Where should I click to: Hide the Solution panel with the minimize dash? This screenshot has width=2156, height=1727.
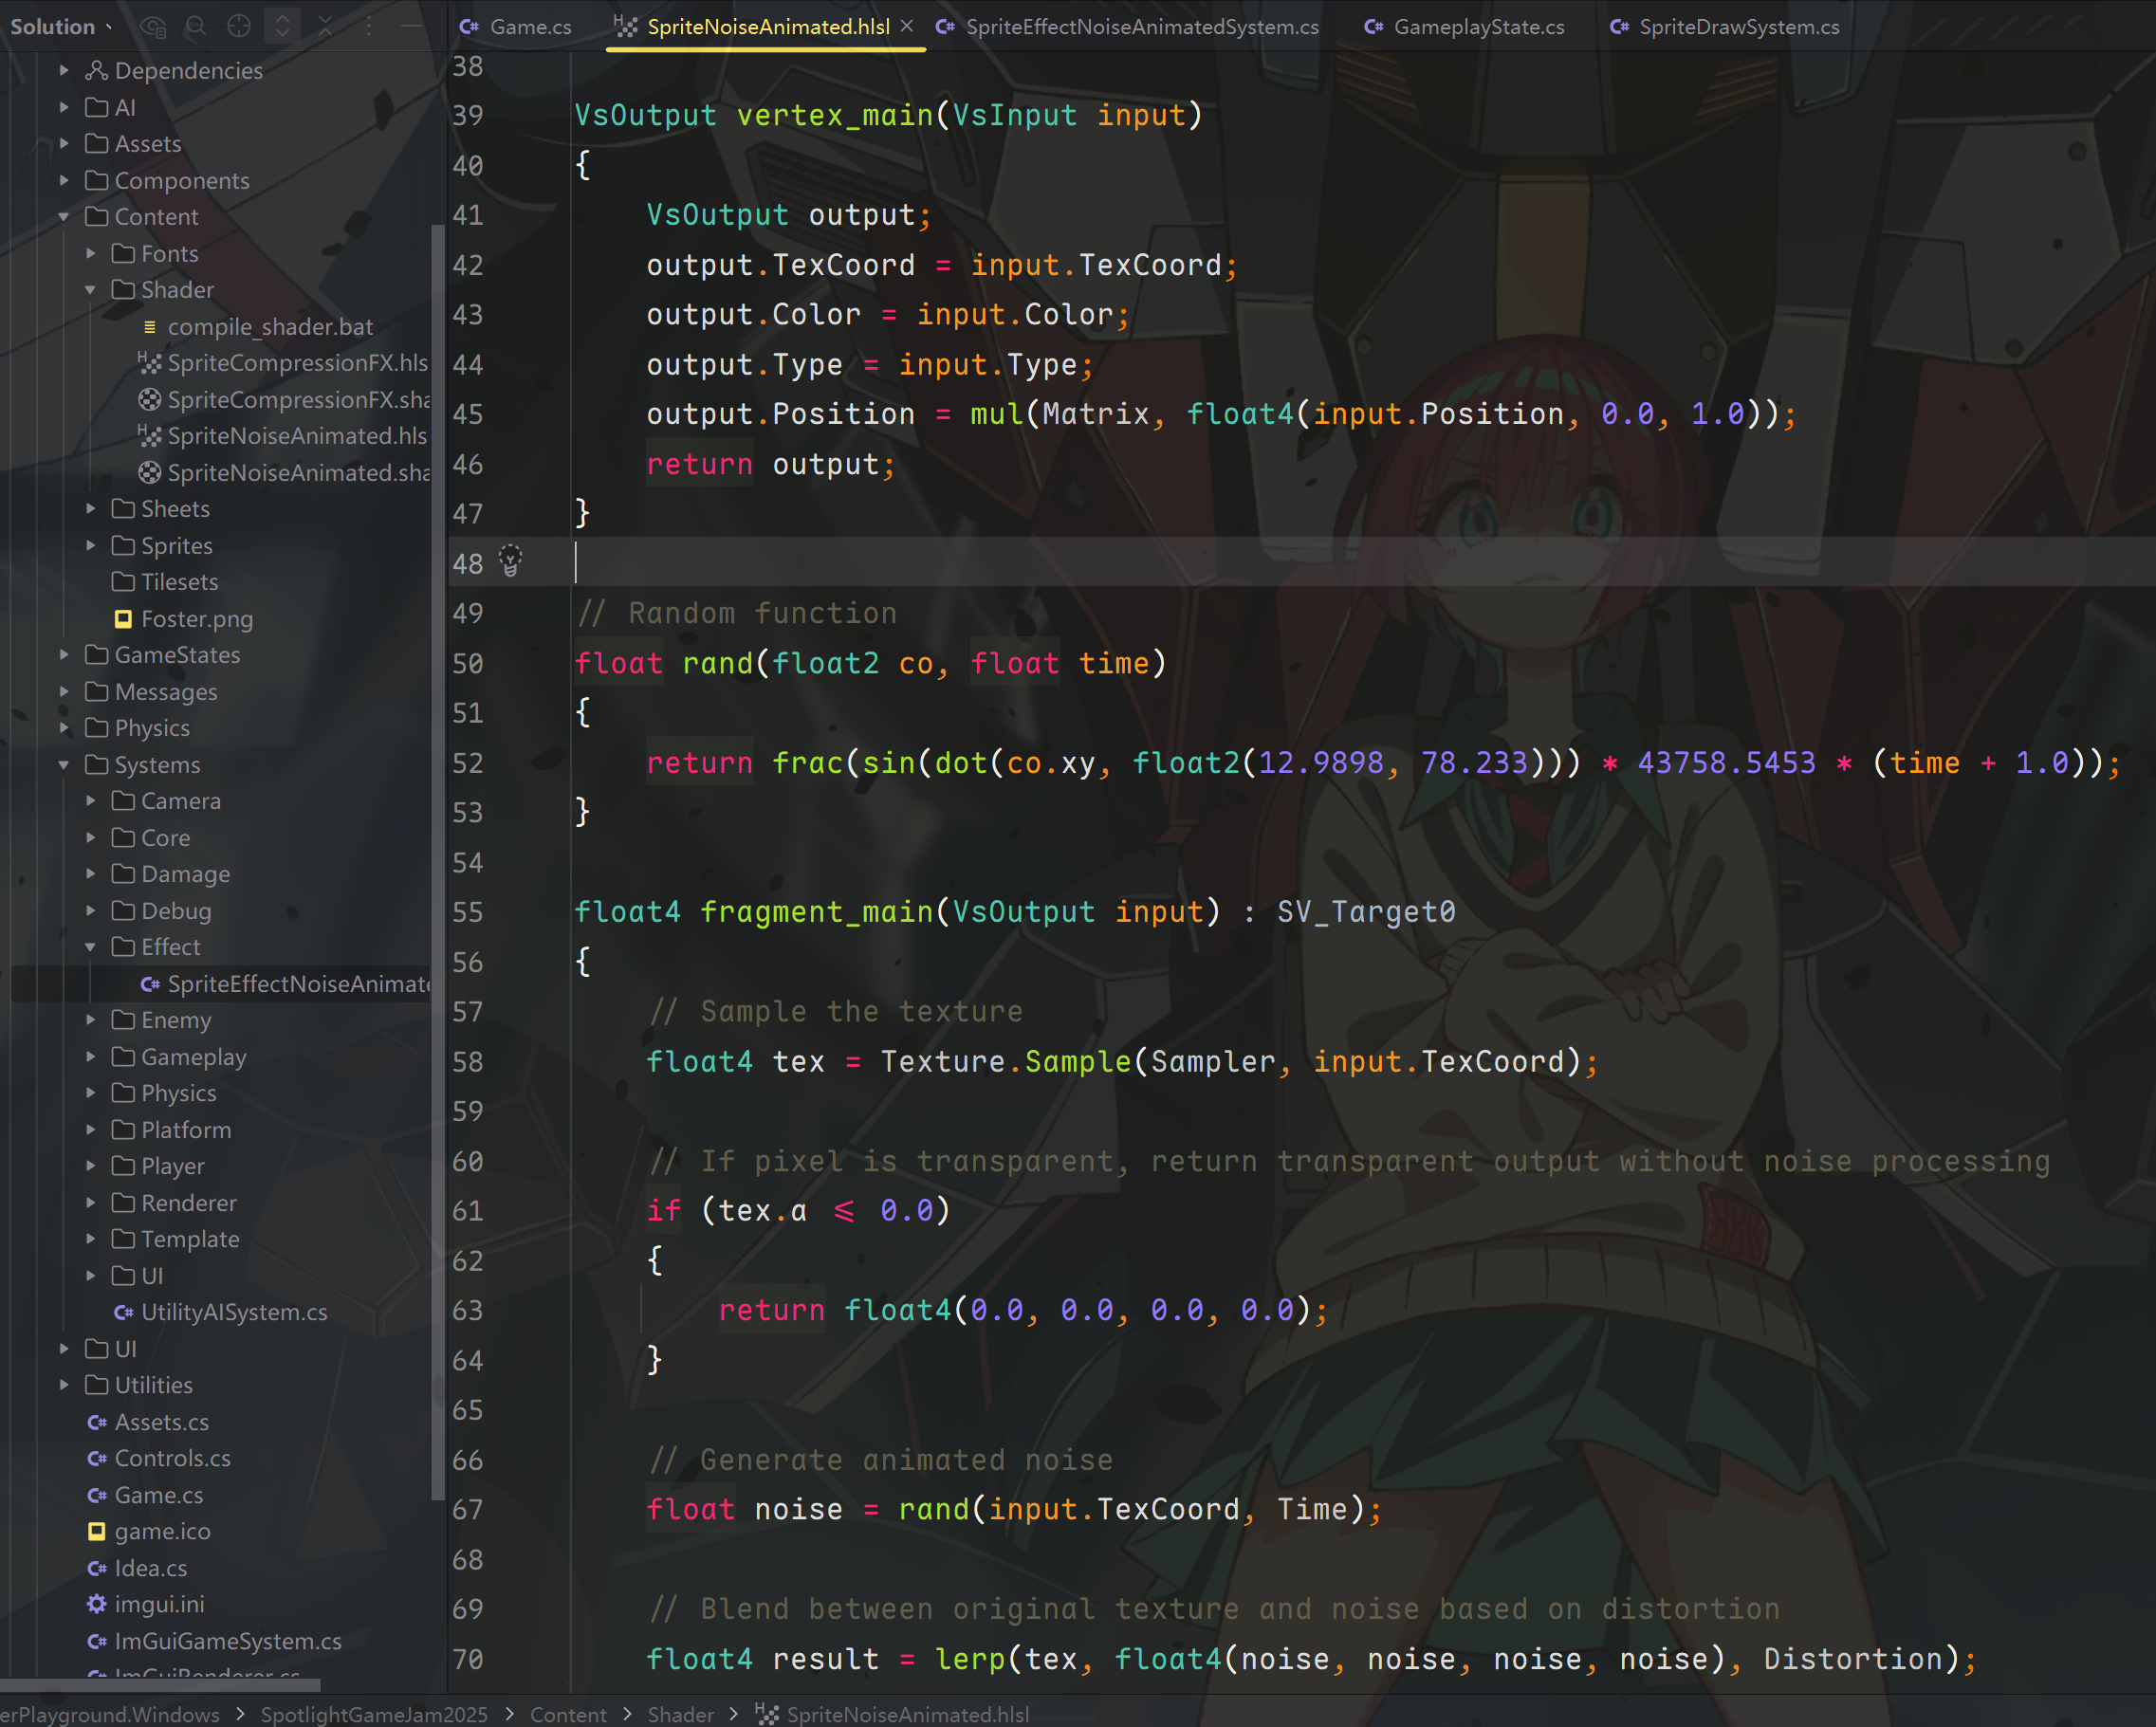411,27
